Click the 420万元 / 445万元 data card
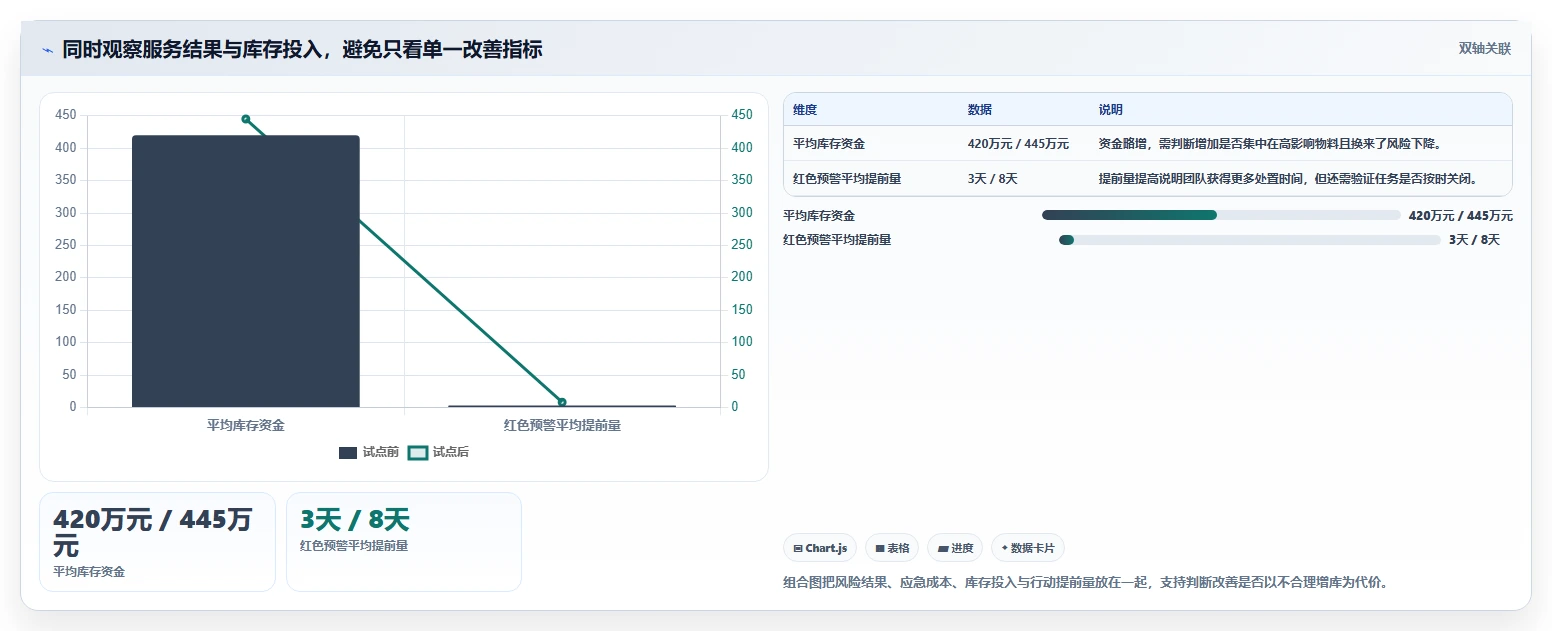This screenshot has height=631, width=1552. click(157, 542)
